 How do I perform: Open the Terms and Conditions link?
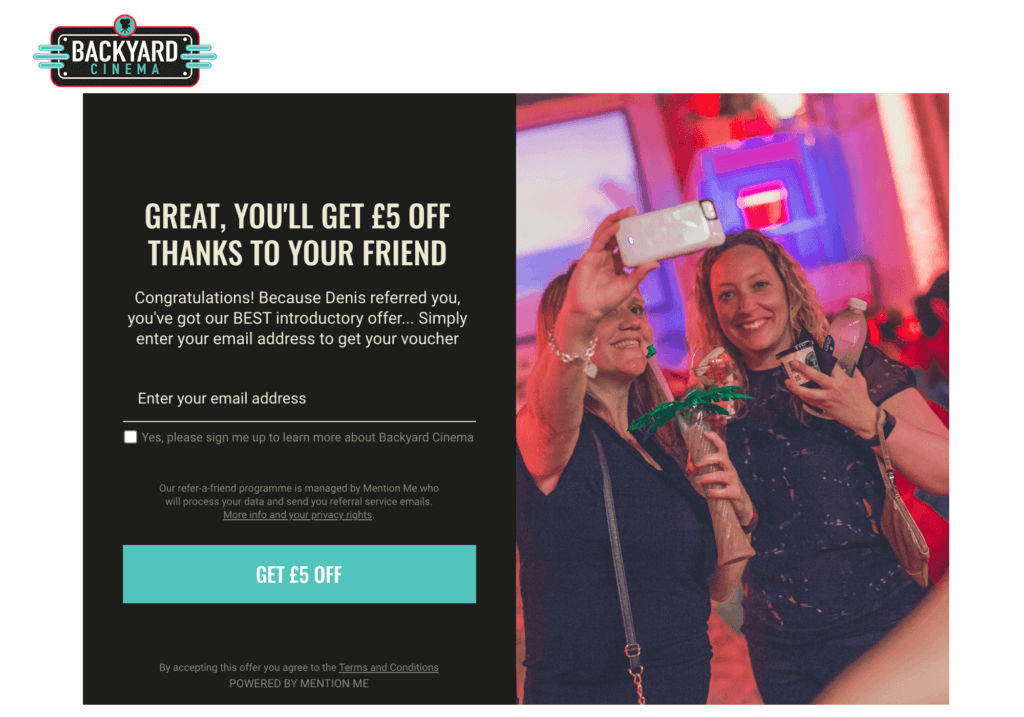tap(389, 667)
